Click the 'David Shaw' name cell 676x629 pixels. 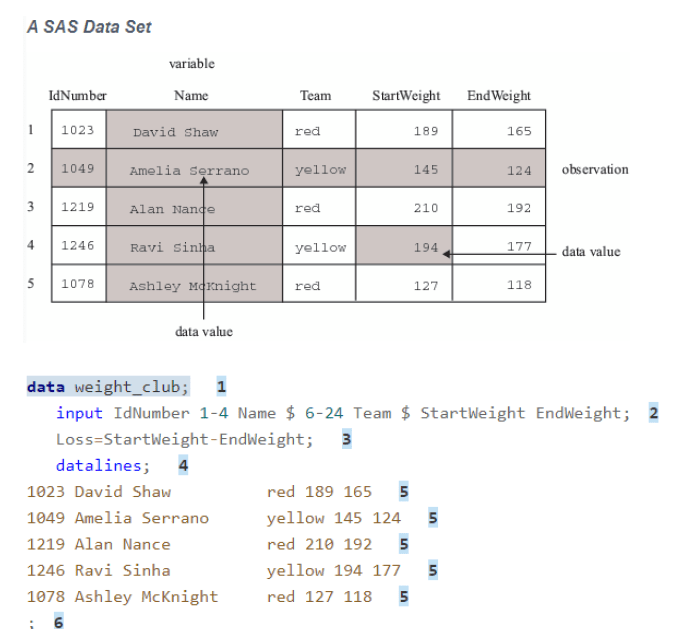click(175, 132)
